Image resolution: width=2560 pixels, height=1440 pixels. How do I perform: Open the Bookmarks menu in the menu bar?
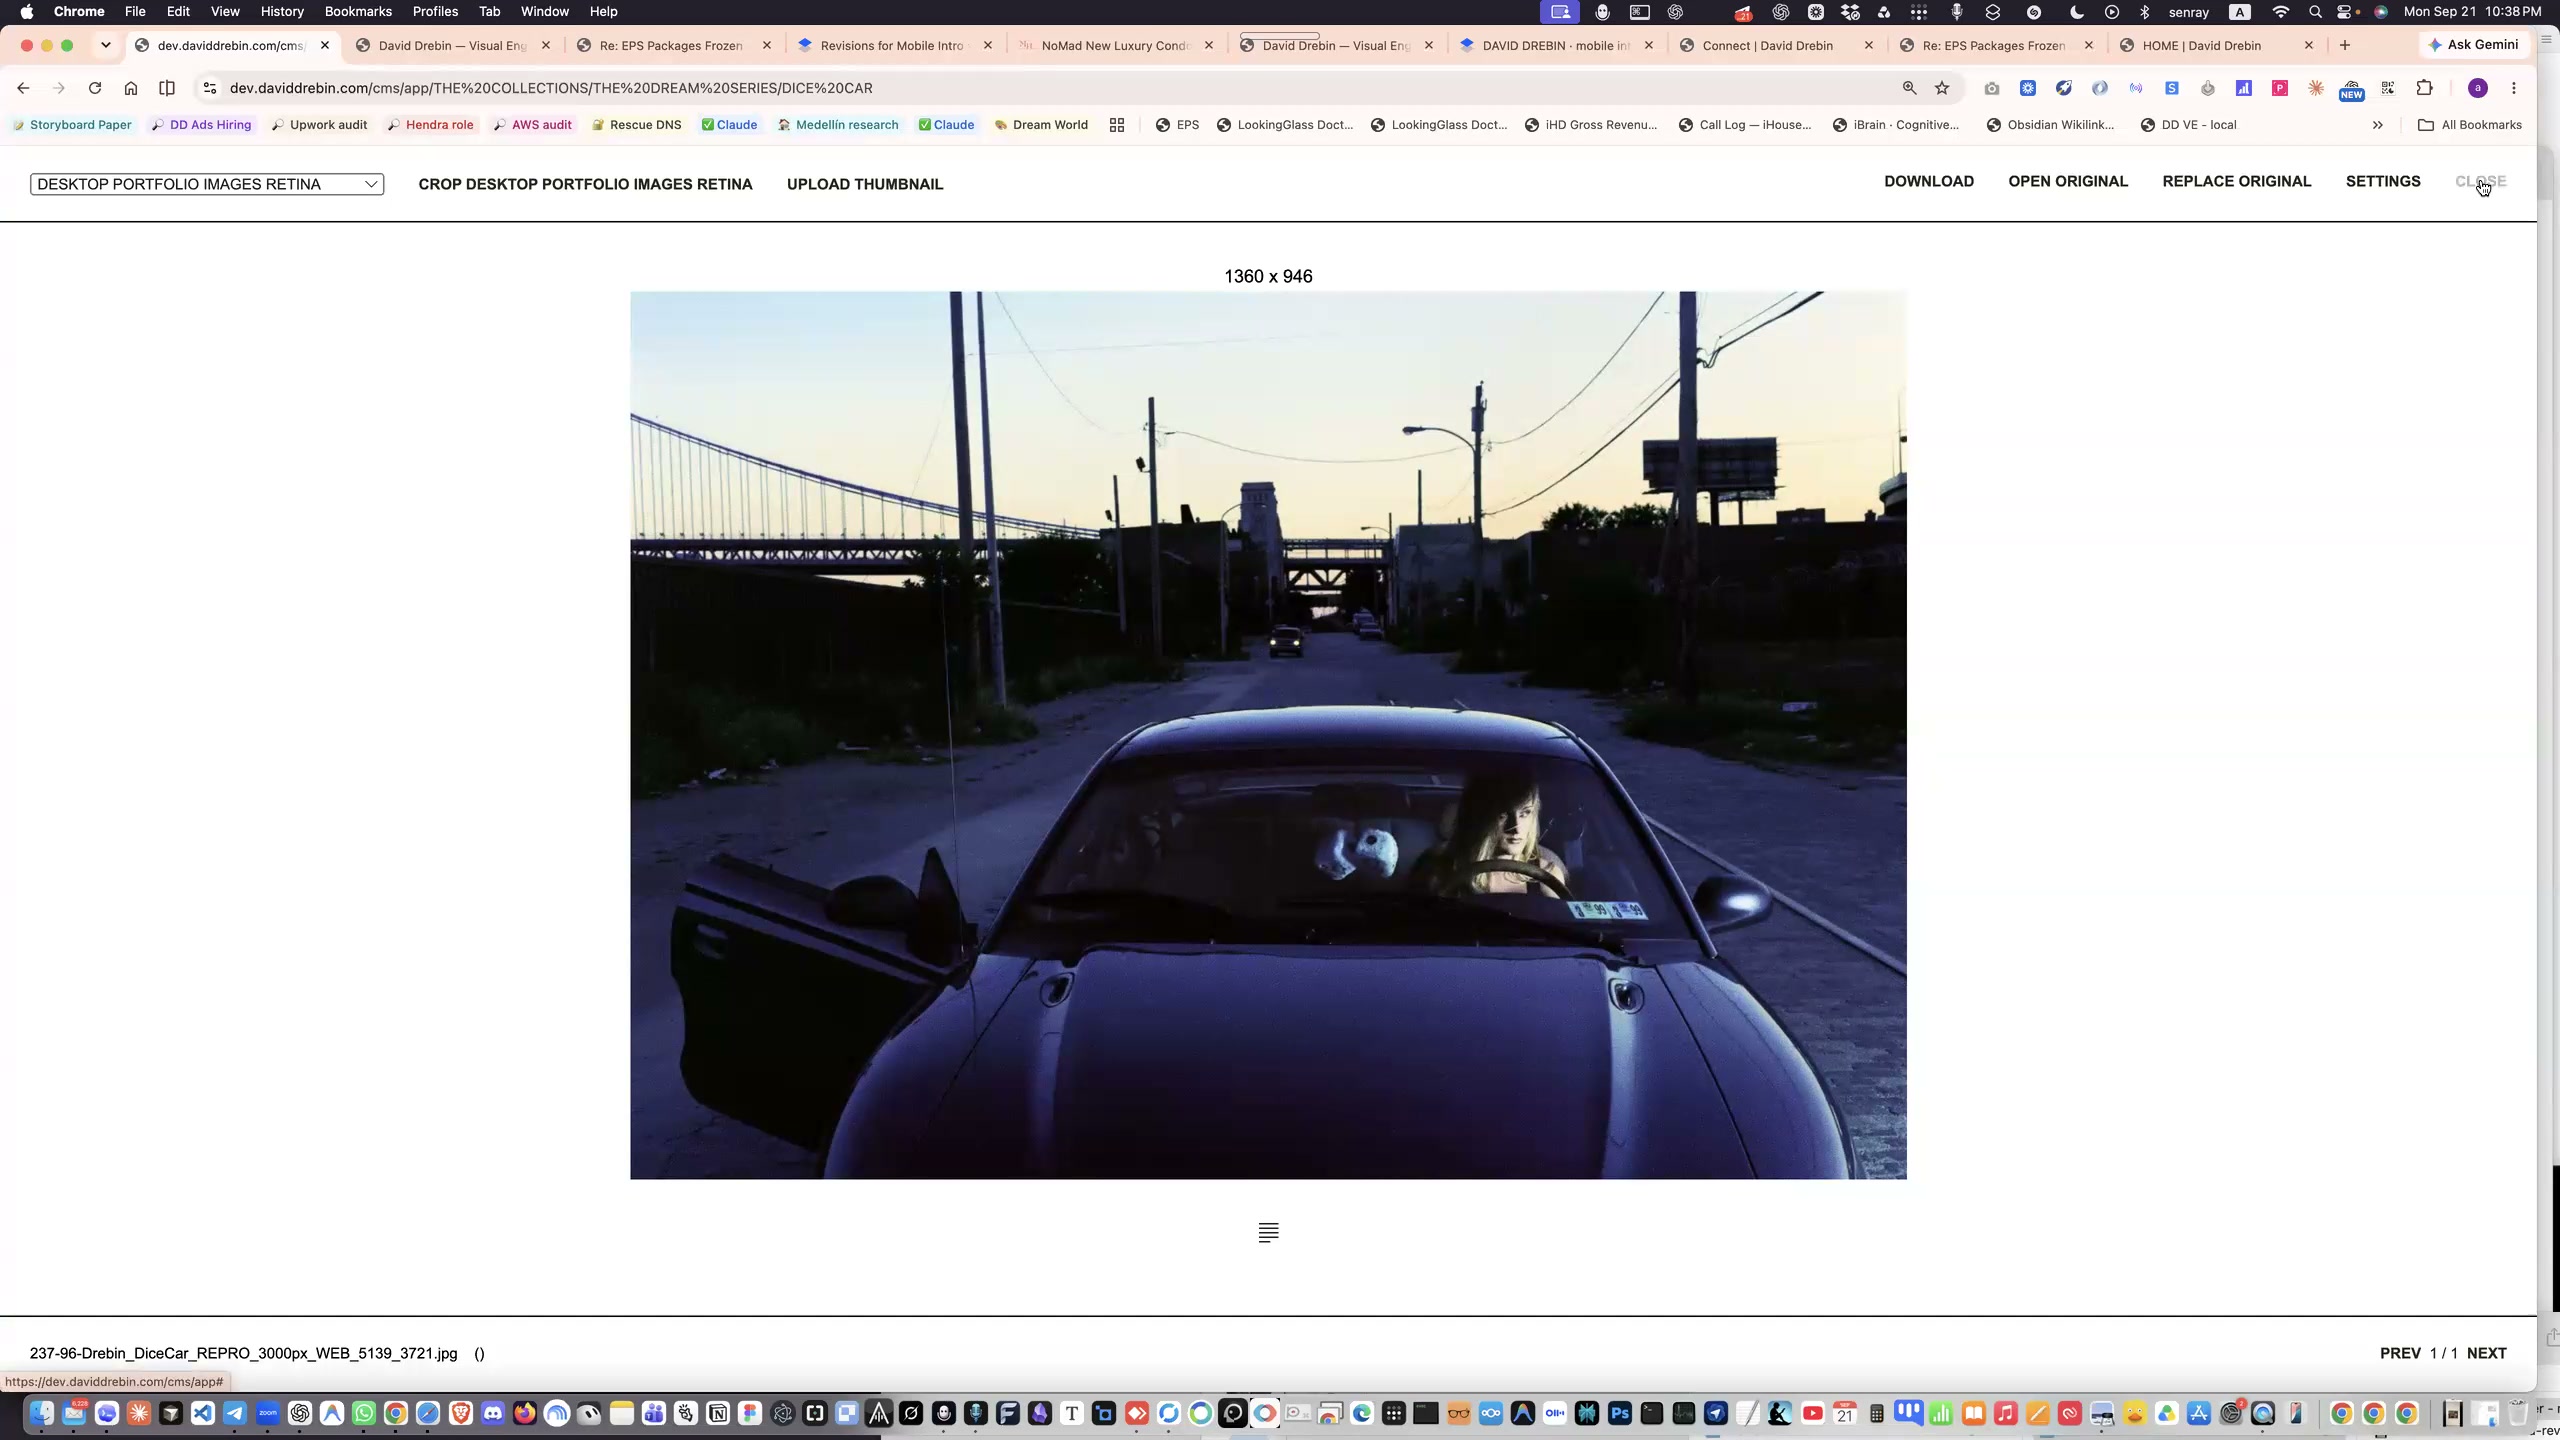pyautogui.click(x=358, y=12)
